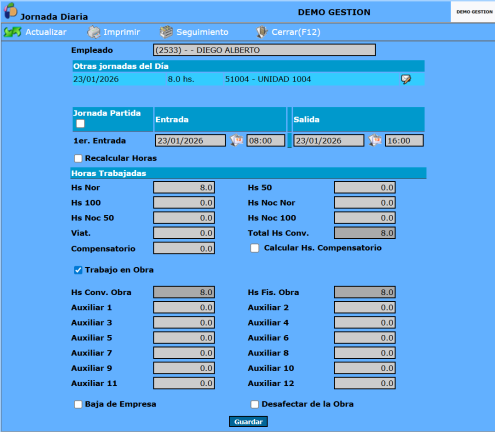495x432 pixels.
Task: Check Desafectar de la Obra
Action: pyautogui.click(x=255, y=404)
